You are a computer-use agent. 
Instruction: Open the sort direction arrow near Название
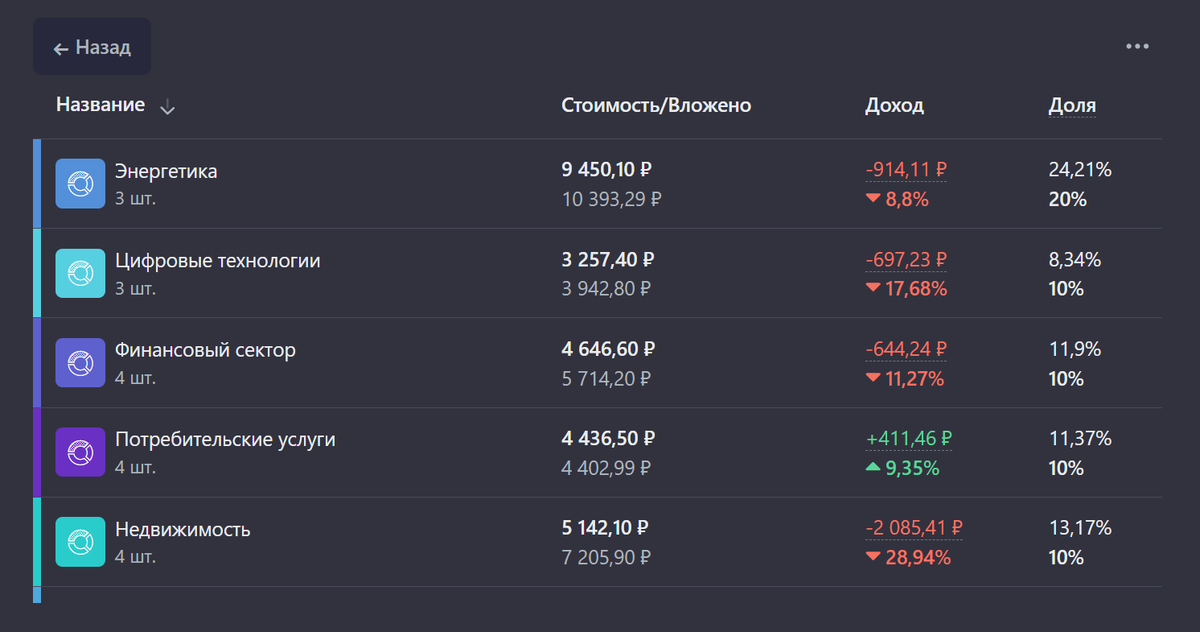tap(167, 106)
